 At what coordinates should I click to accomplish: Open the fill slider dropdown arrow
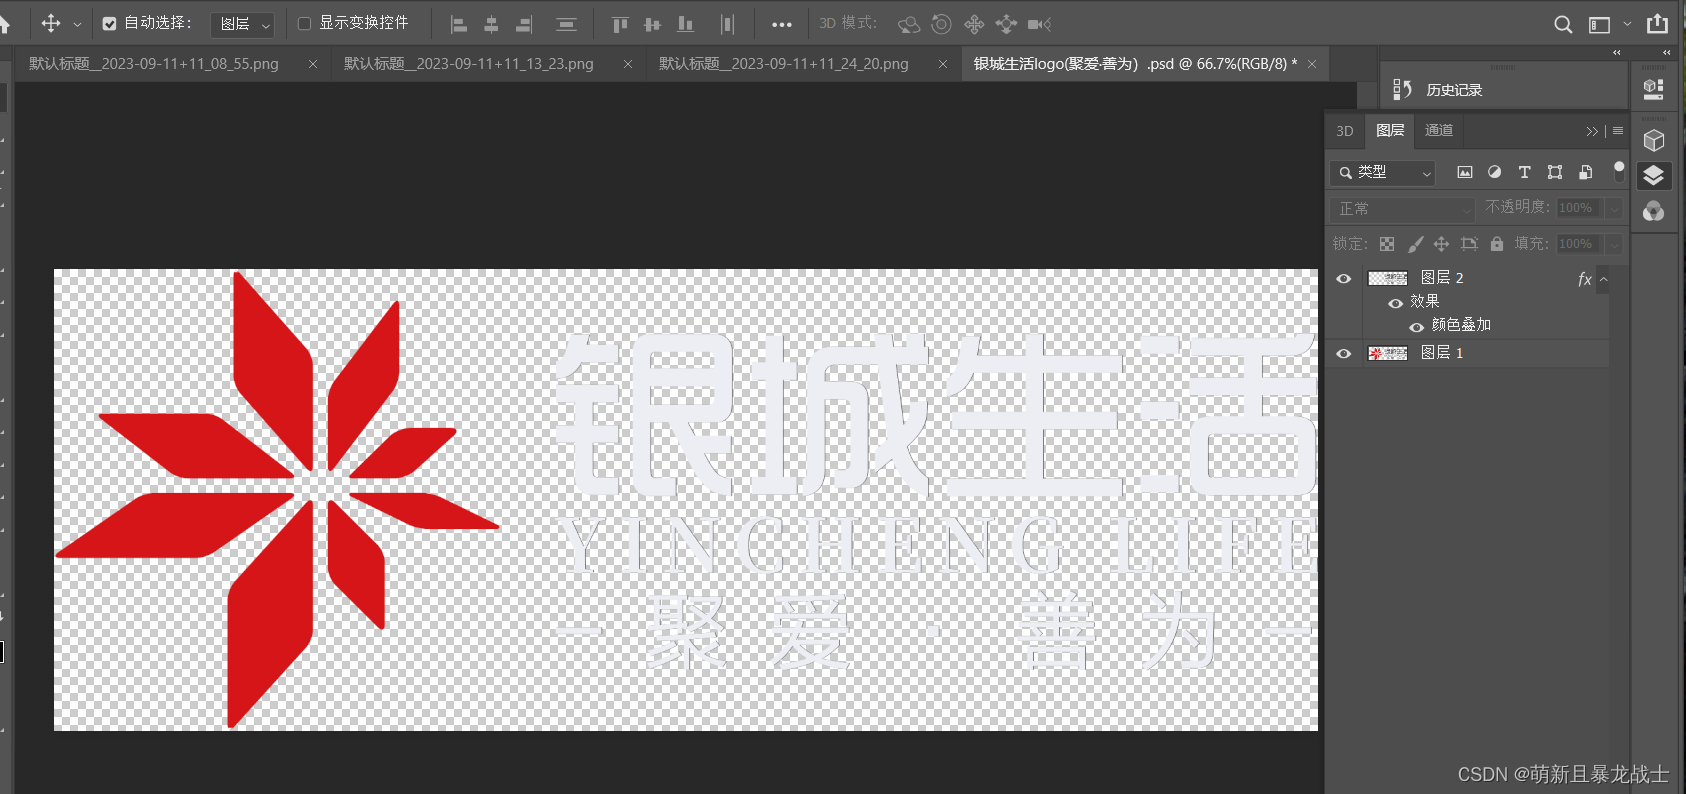coord(1613,244)
